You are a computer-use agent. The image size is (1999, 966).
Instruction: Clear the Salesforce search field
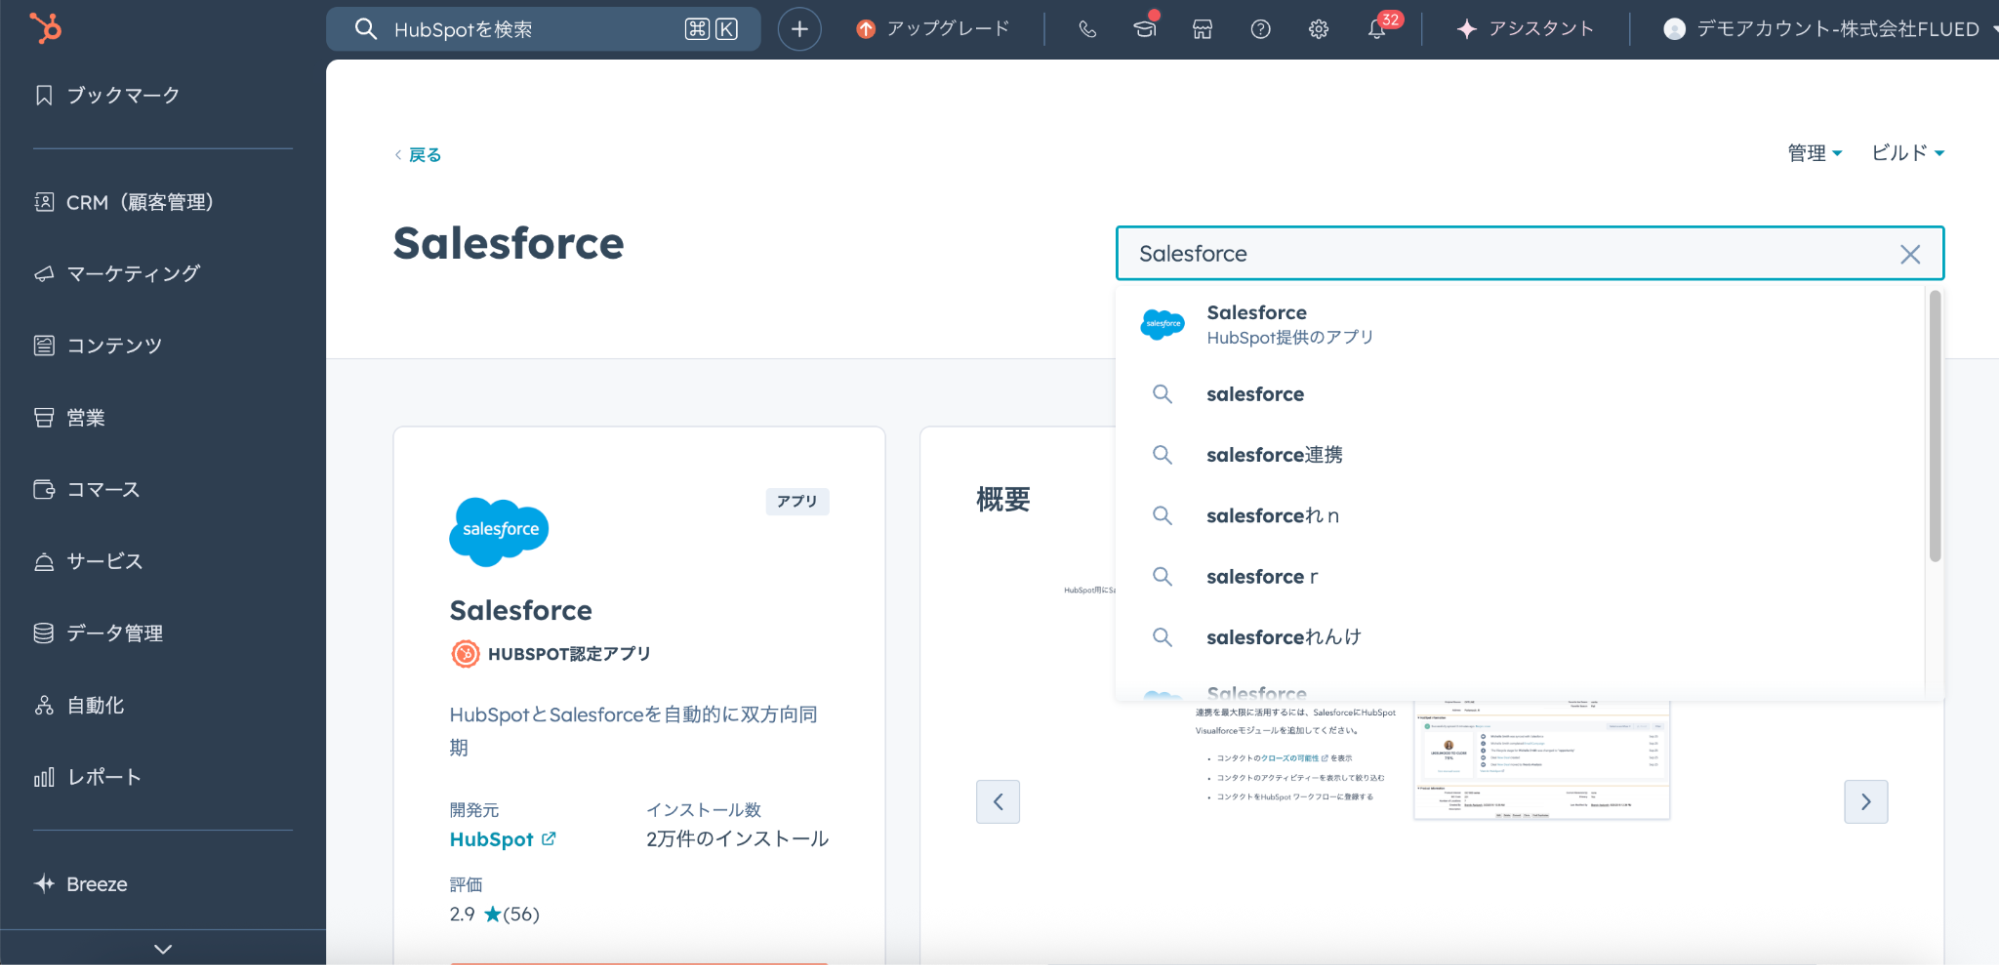tap(1909, 254)
